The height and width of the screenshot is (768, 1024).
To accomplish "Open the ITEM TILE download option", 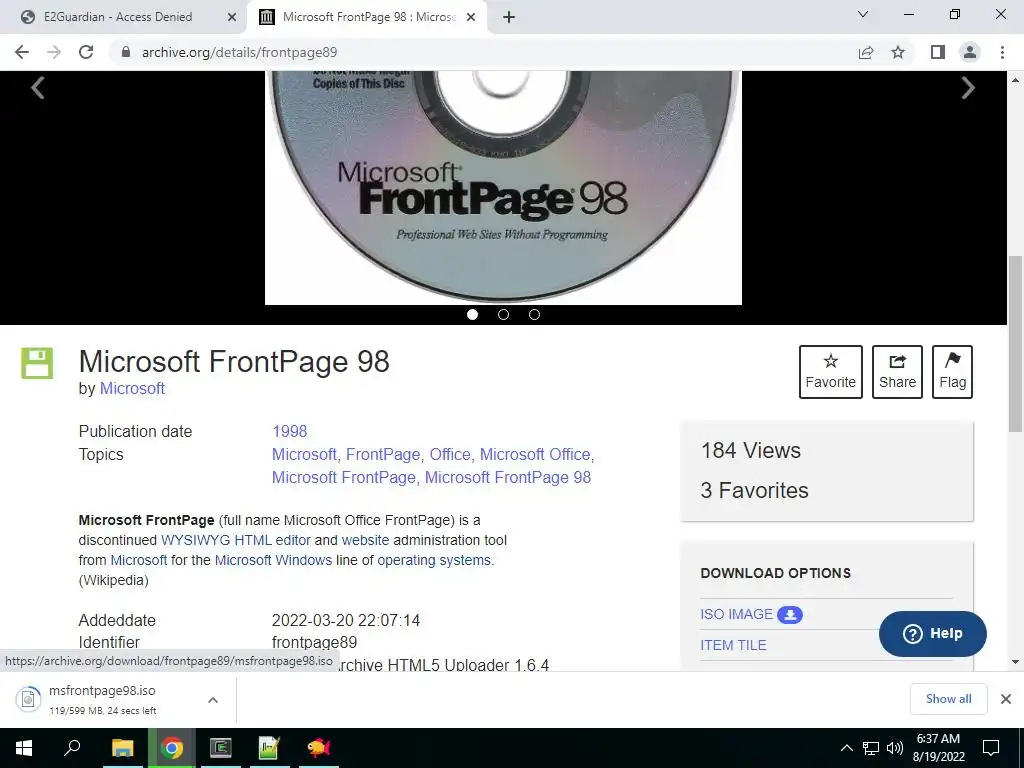I will pyautogui.click(x=733, y=645).
